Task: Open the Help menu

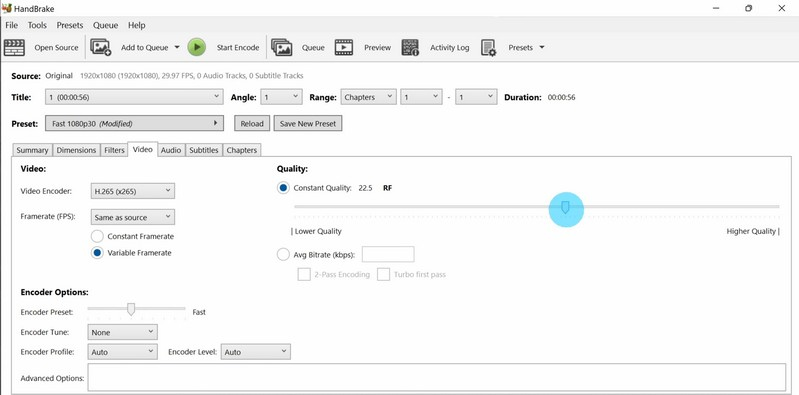Action: point(137,25)
